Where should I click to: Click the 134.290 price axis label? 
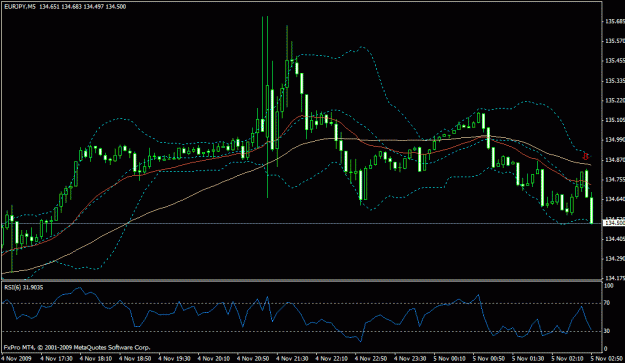(x=615, y=259)
